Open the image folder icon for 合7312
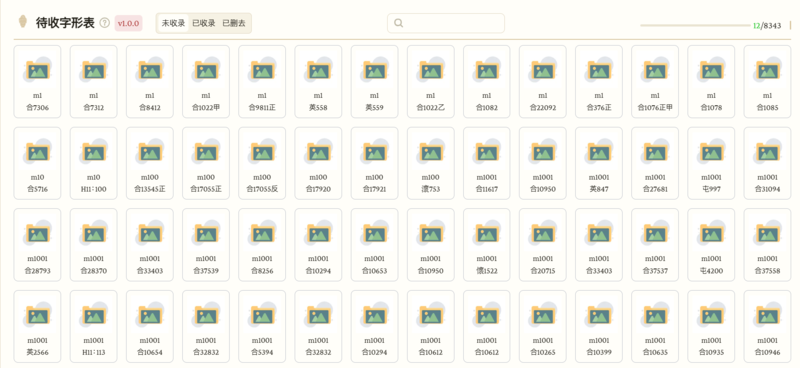Image resolution: width=800 pixels, height=368 pixels. 93,70
